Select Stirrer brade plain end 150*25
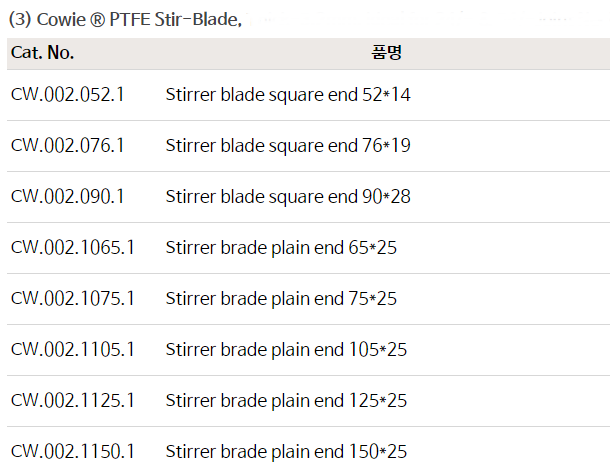This screenshot has width=610, height=471. 286,451
